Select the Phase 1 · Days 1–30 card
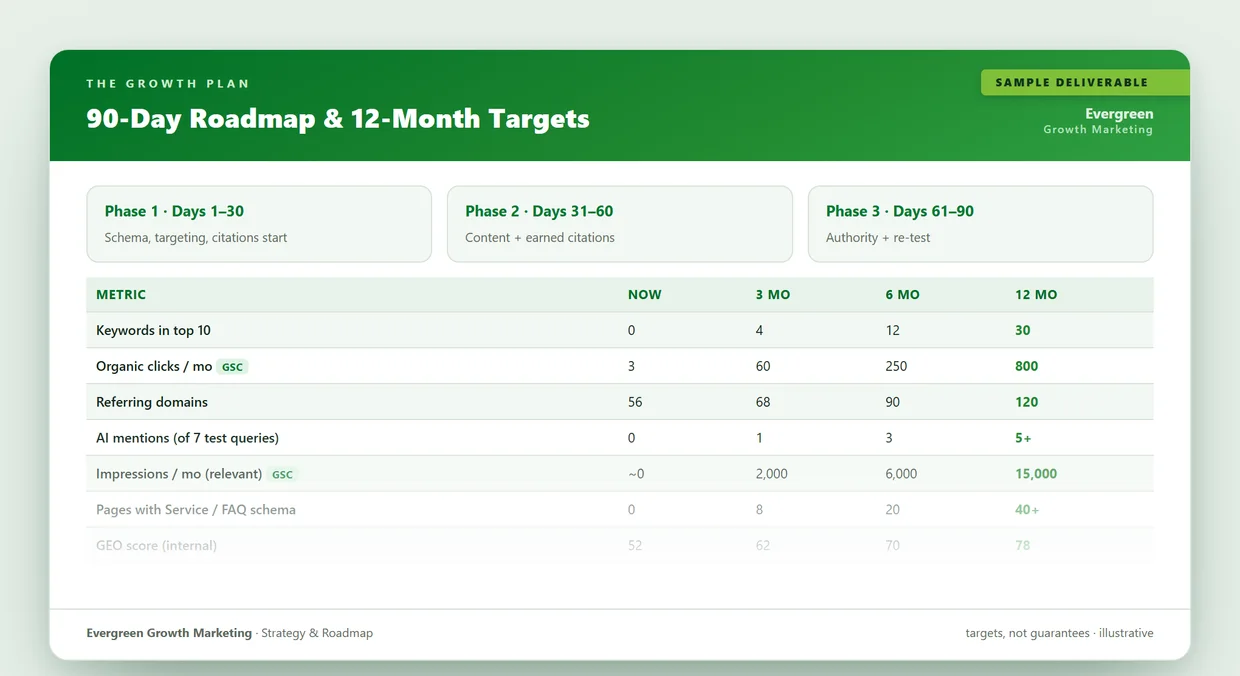Screen dimensions: 1240x676 pyautogui.click(x=259, y=224)
